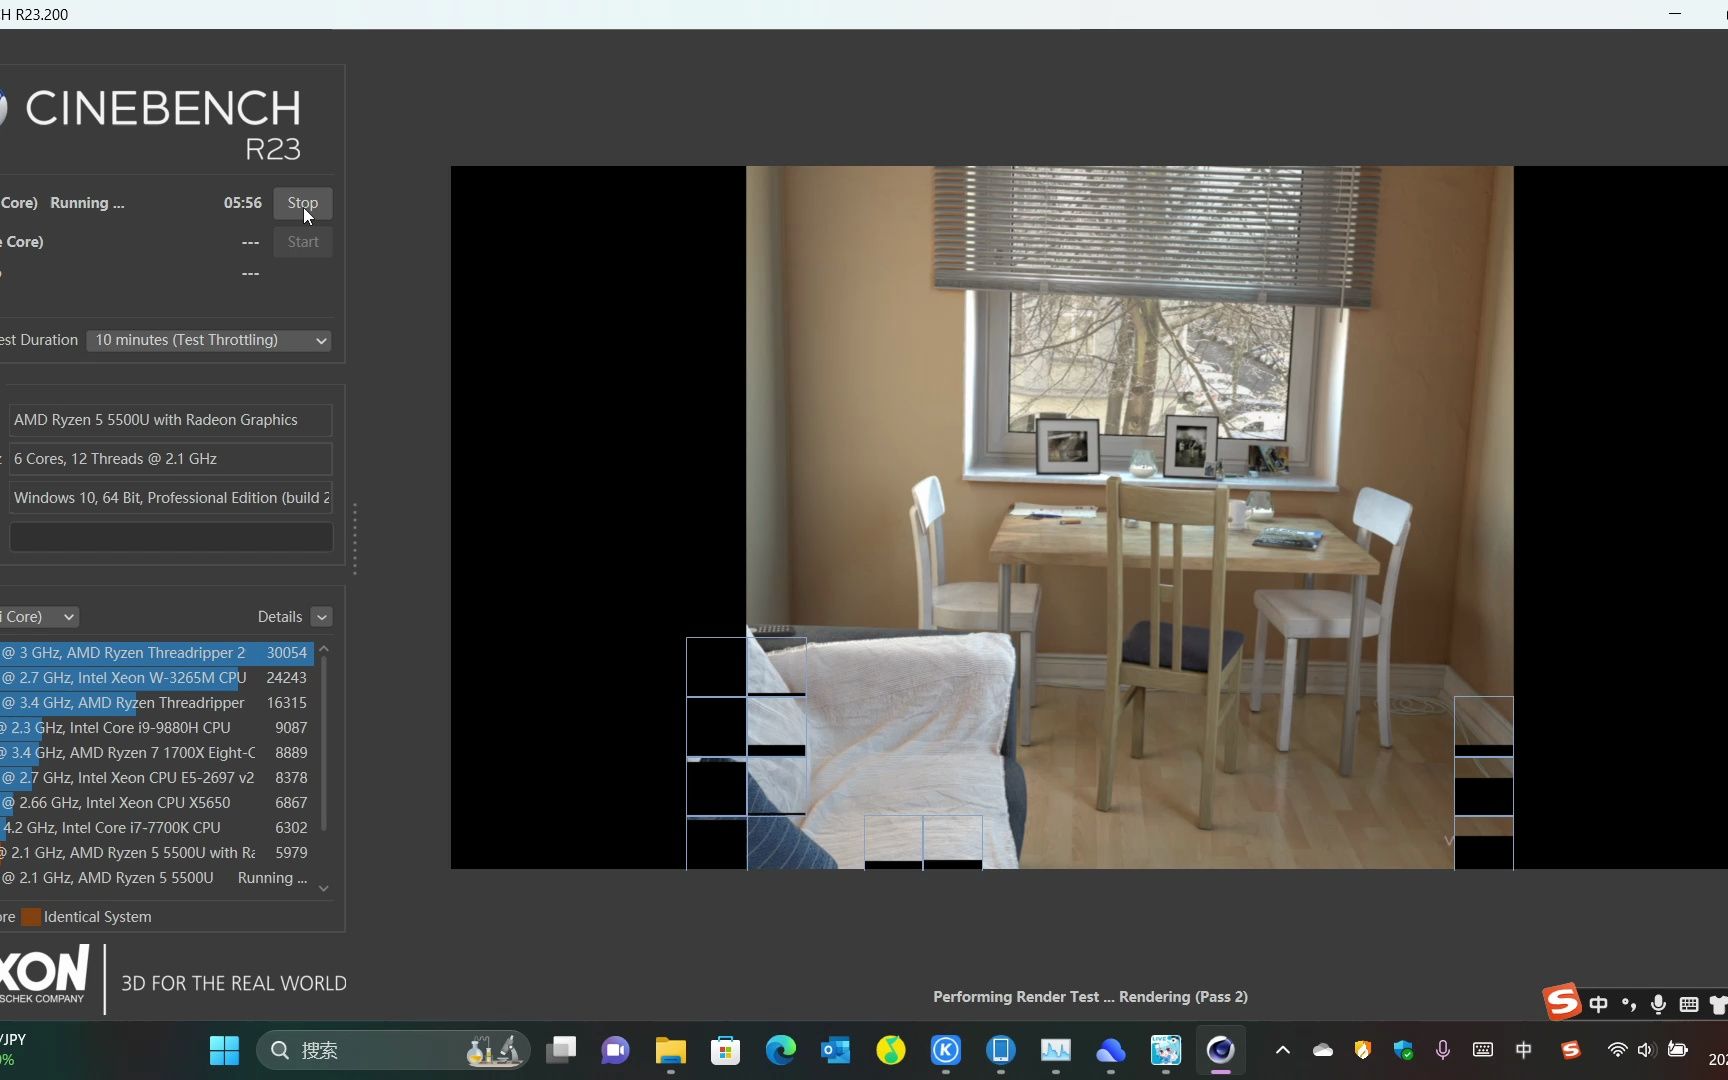1728x1080 pixels.
Task: Click the Details label
Action: point(280,617)
